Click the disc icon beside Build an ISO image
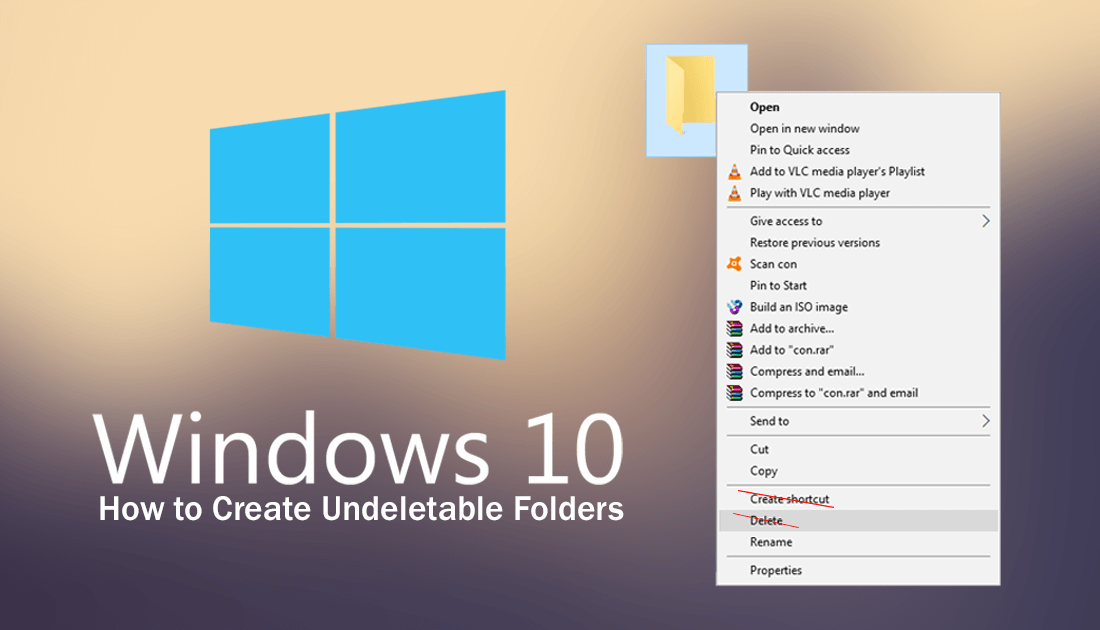Image resolution: width=1100 pixels, height=630 pixels. click(x=735, y=307)
